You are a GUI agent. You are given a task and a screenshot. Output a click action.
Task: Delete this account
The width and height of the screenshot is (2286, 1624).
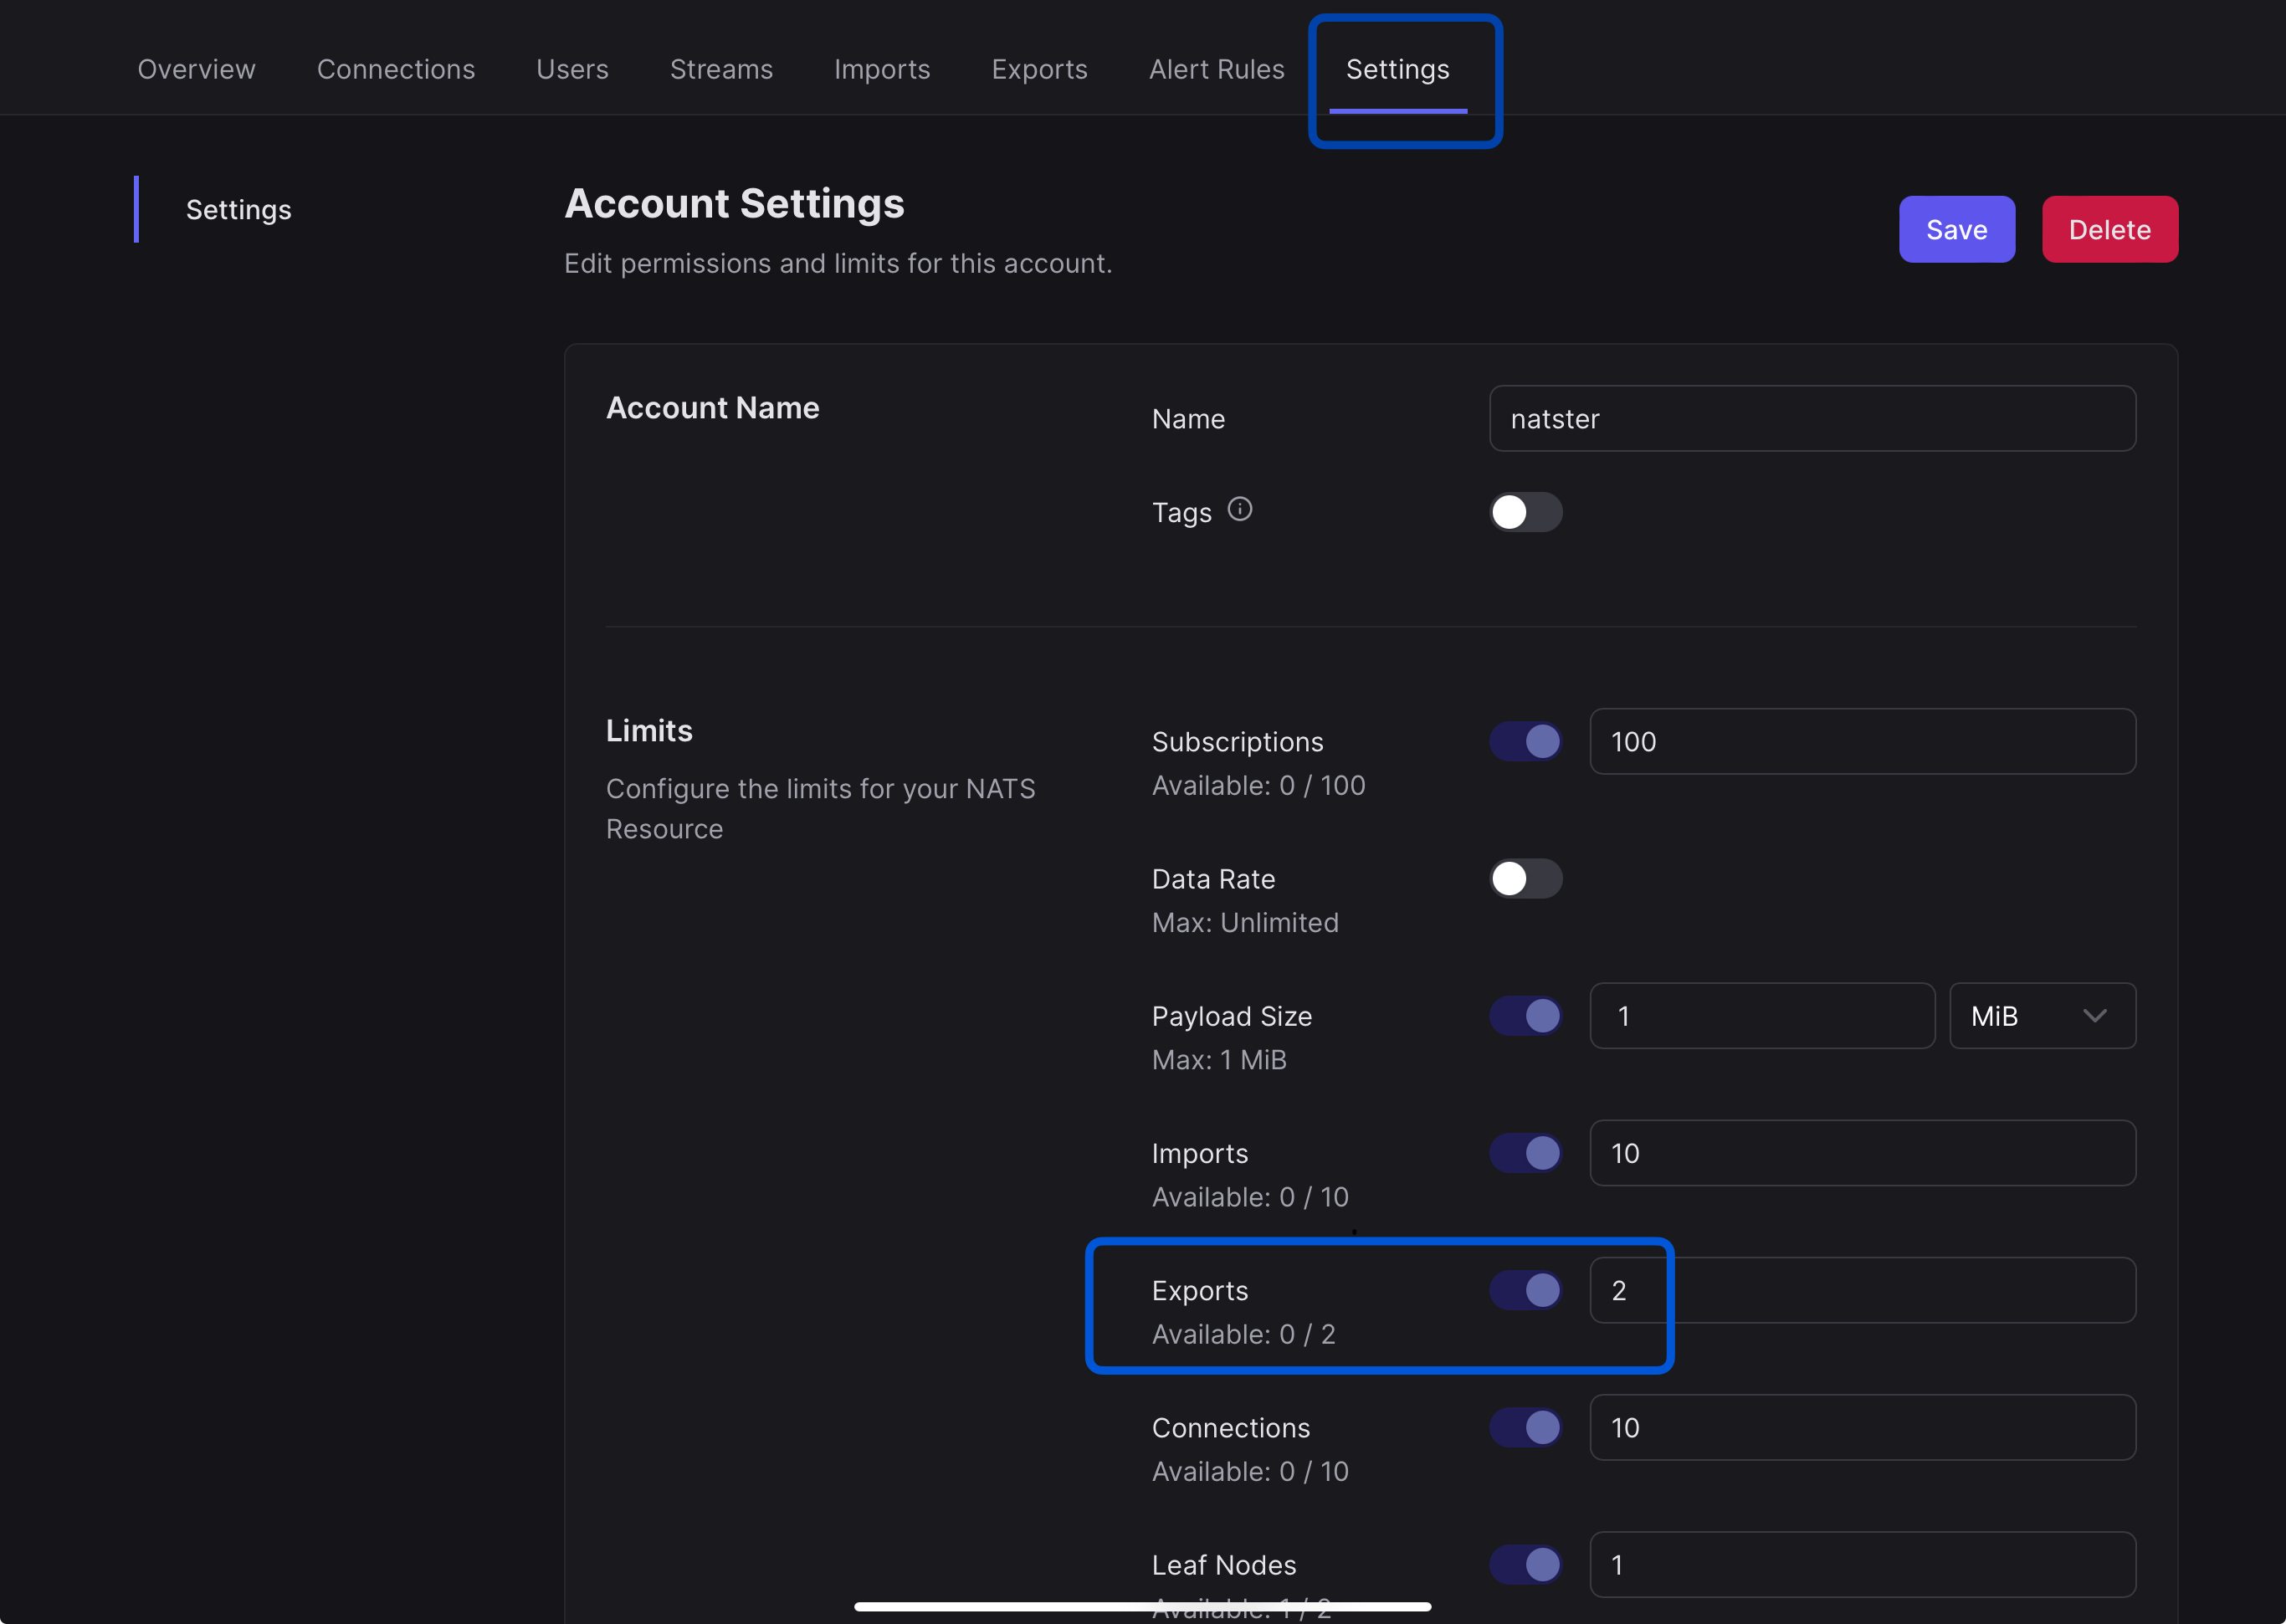(x=2109, y=229)
